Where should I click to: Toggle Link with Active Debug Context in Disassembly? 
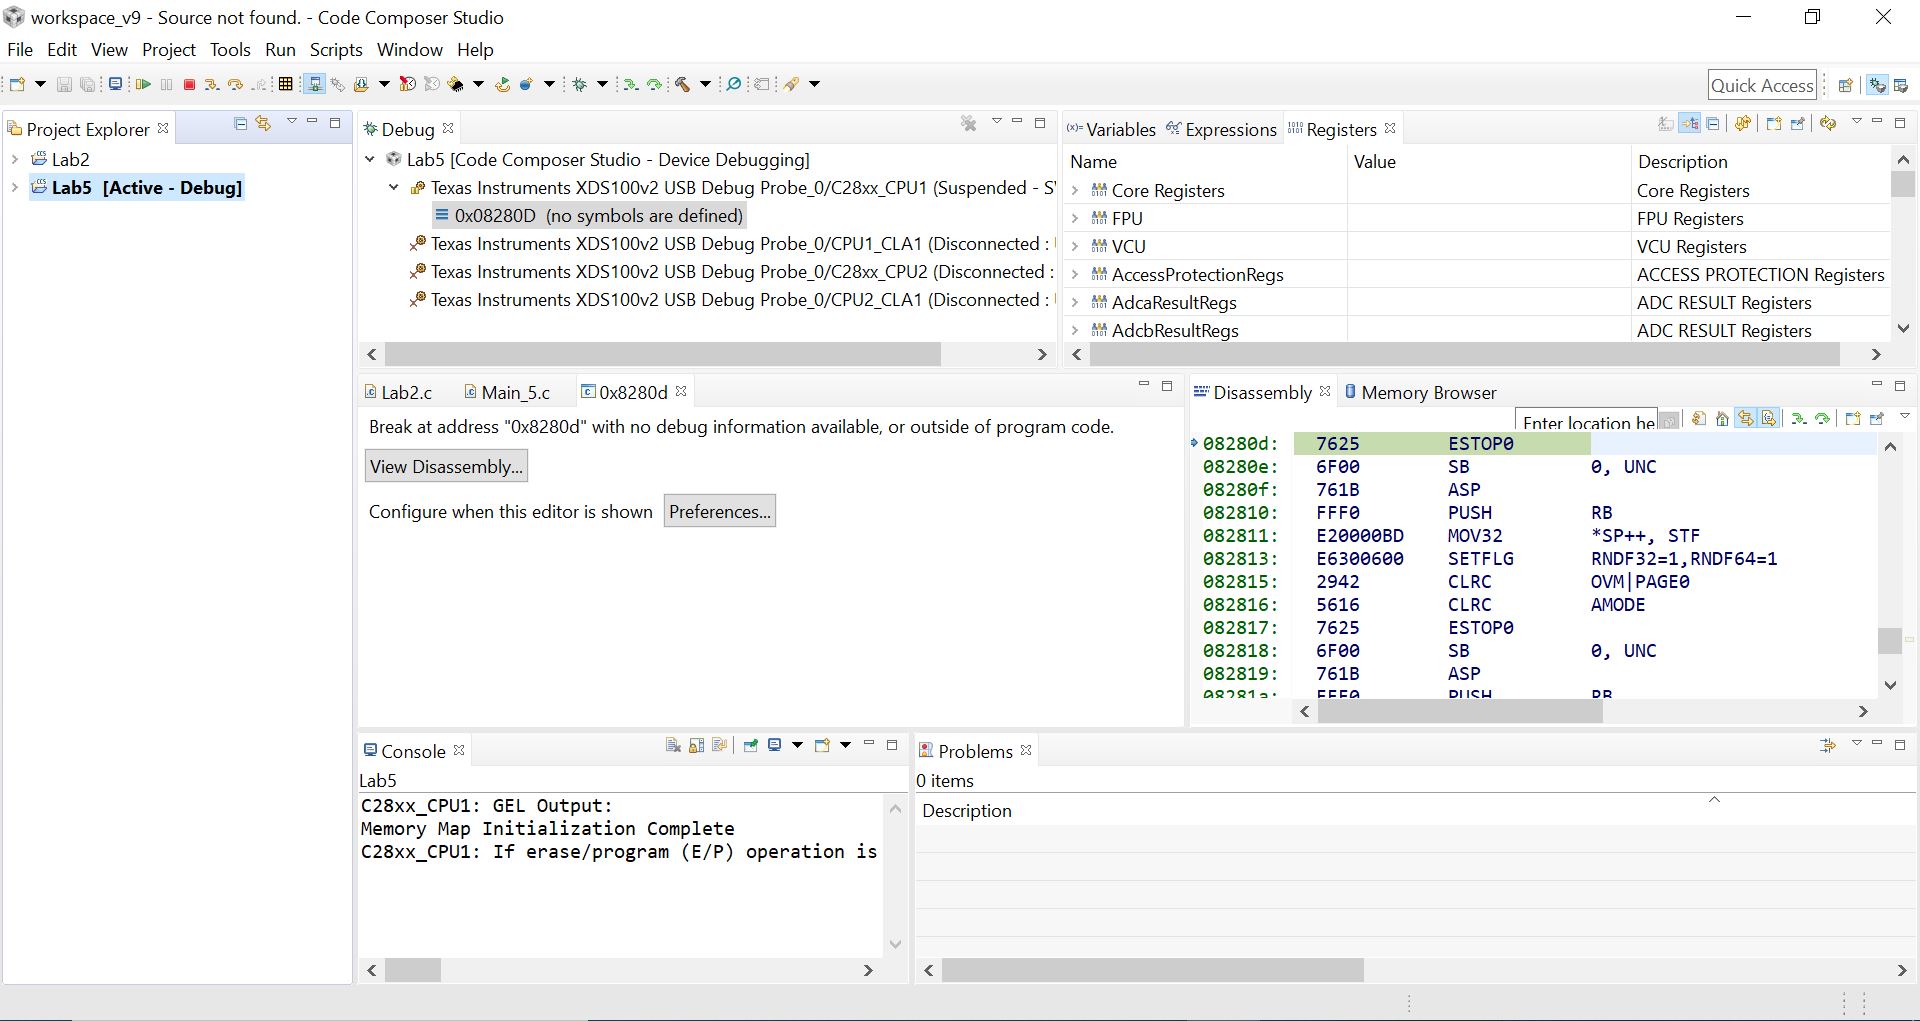[x=1745, y=419]
